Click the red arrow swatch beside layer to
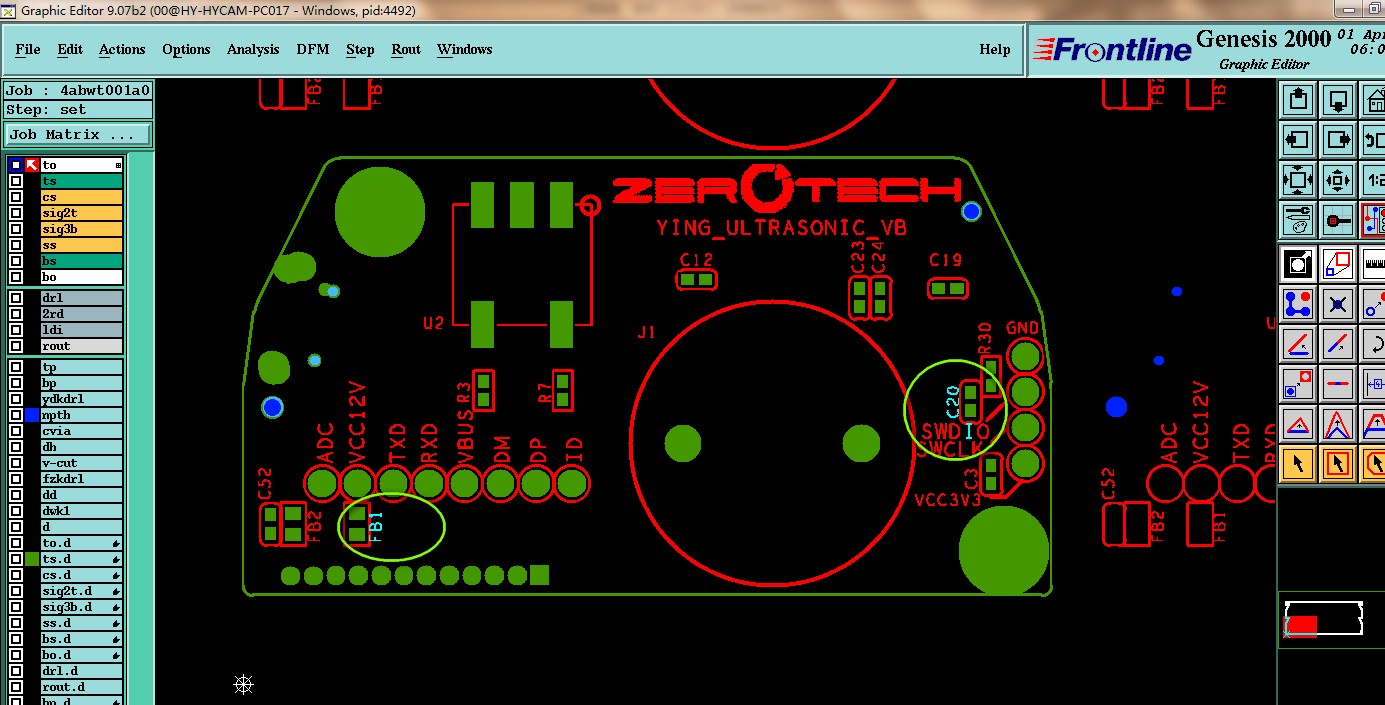 point(32,165)
